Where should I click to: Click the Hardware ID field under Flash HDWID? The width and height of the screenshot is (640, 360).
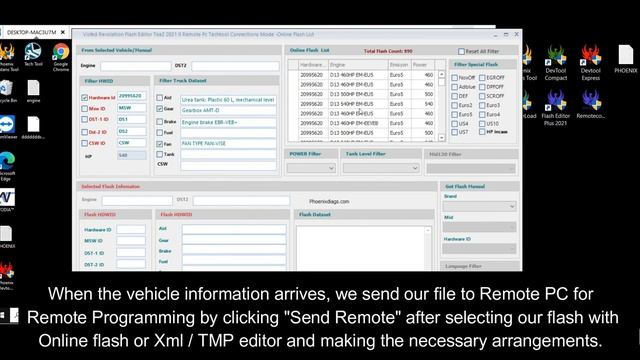pos(131,230)
